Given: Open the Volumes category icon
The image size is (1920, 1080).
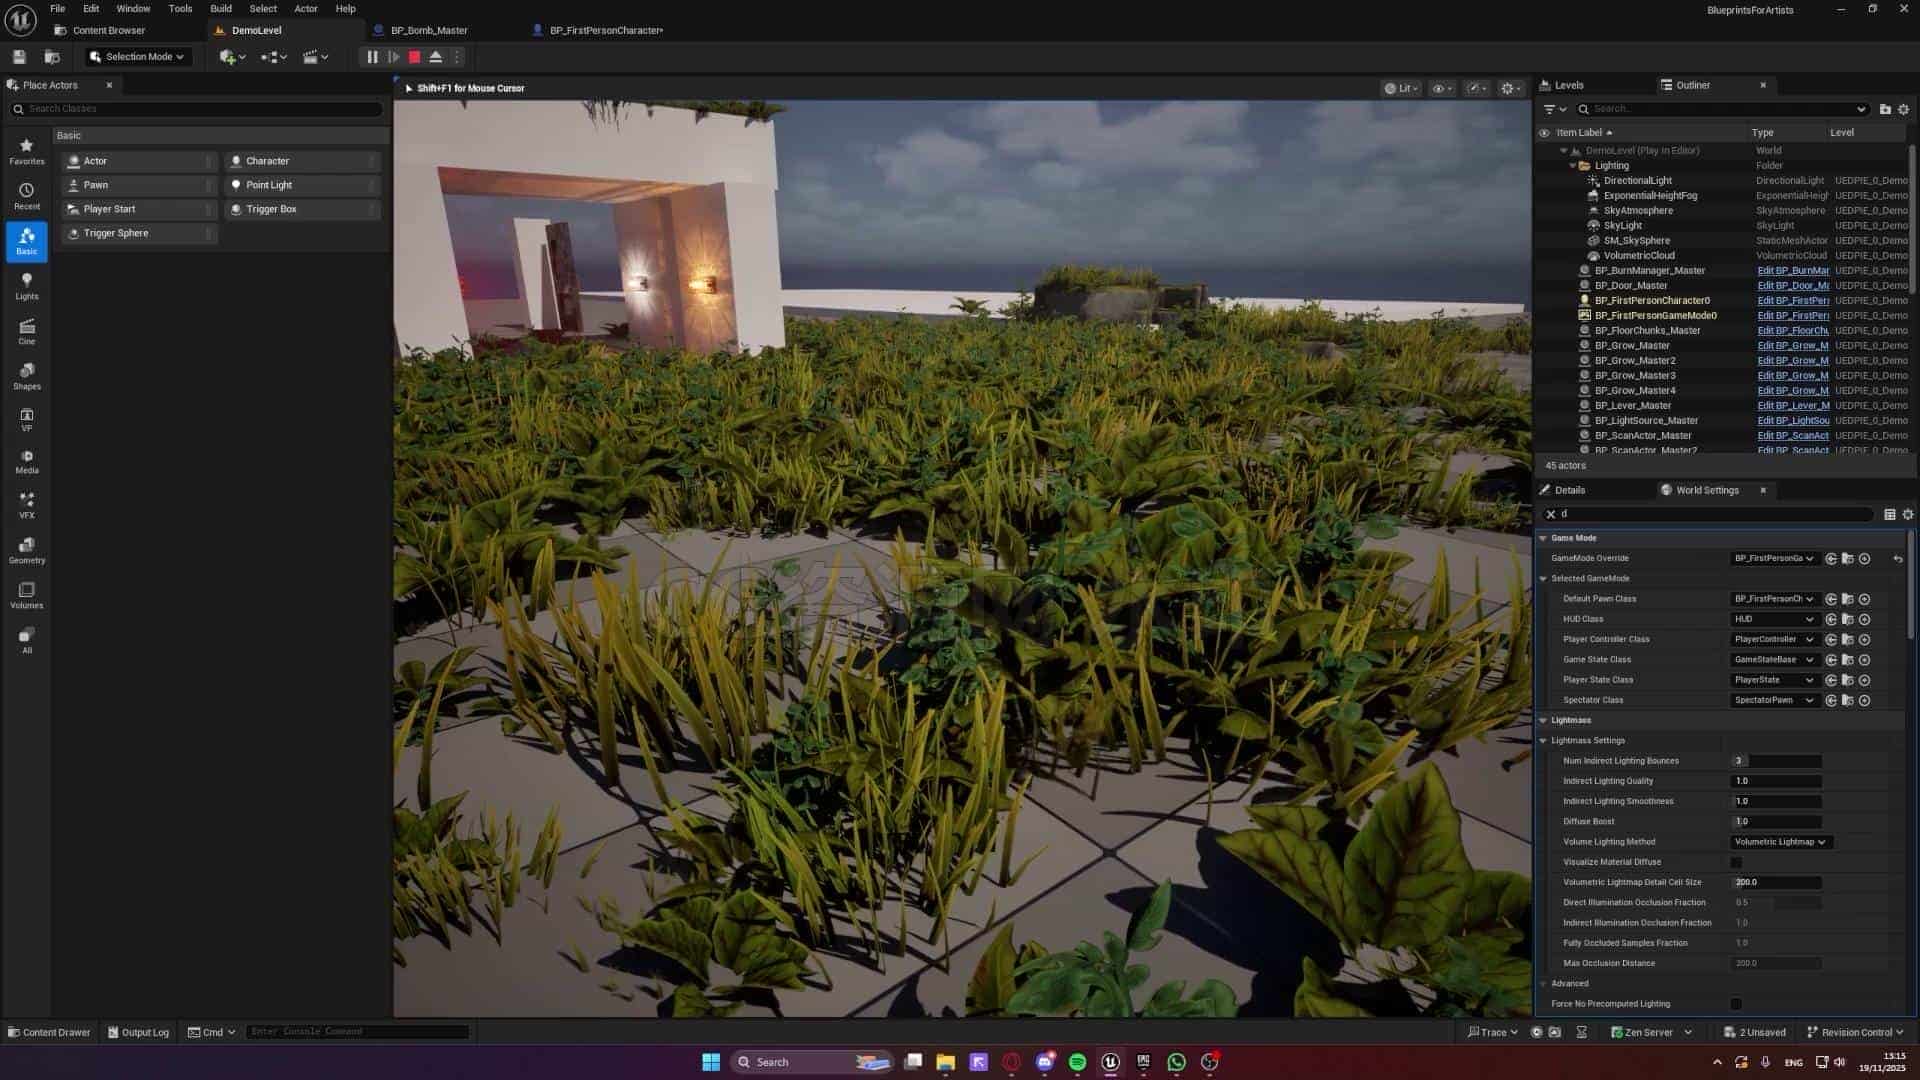Looking at the screenshot, I should point(27,595).
